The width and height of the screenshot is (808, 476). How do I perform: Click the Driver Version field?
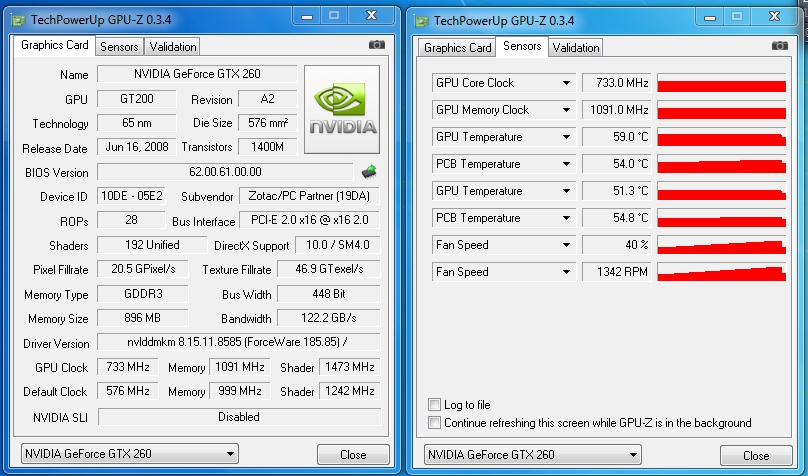(239, 342)
